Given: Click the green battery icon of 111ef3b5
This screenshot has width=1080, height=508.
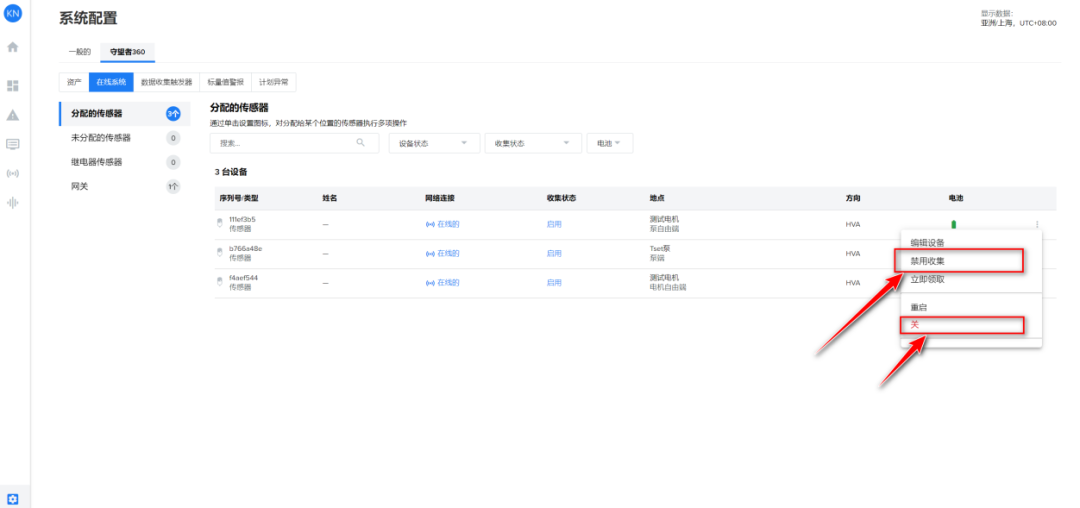Looking at the screenshot, I should pyautogui.click(x=954, y=224).
